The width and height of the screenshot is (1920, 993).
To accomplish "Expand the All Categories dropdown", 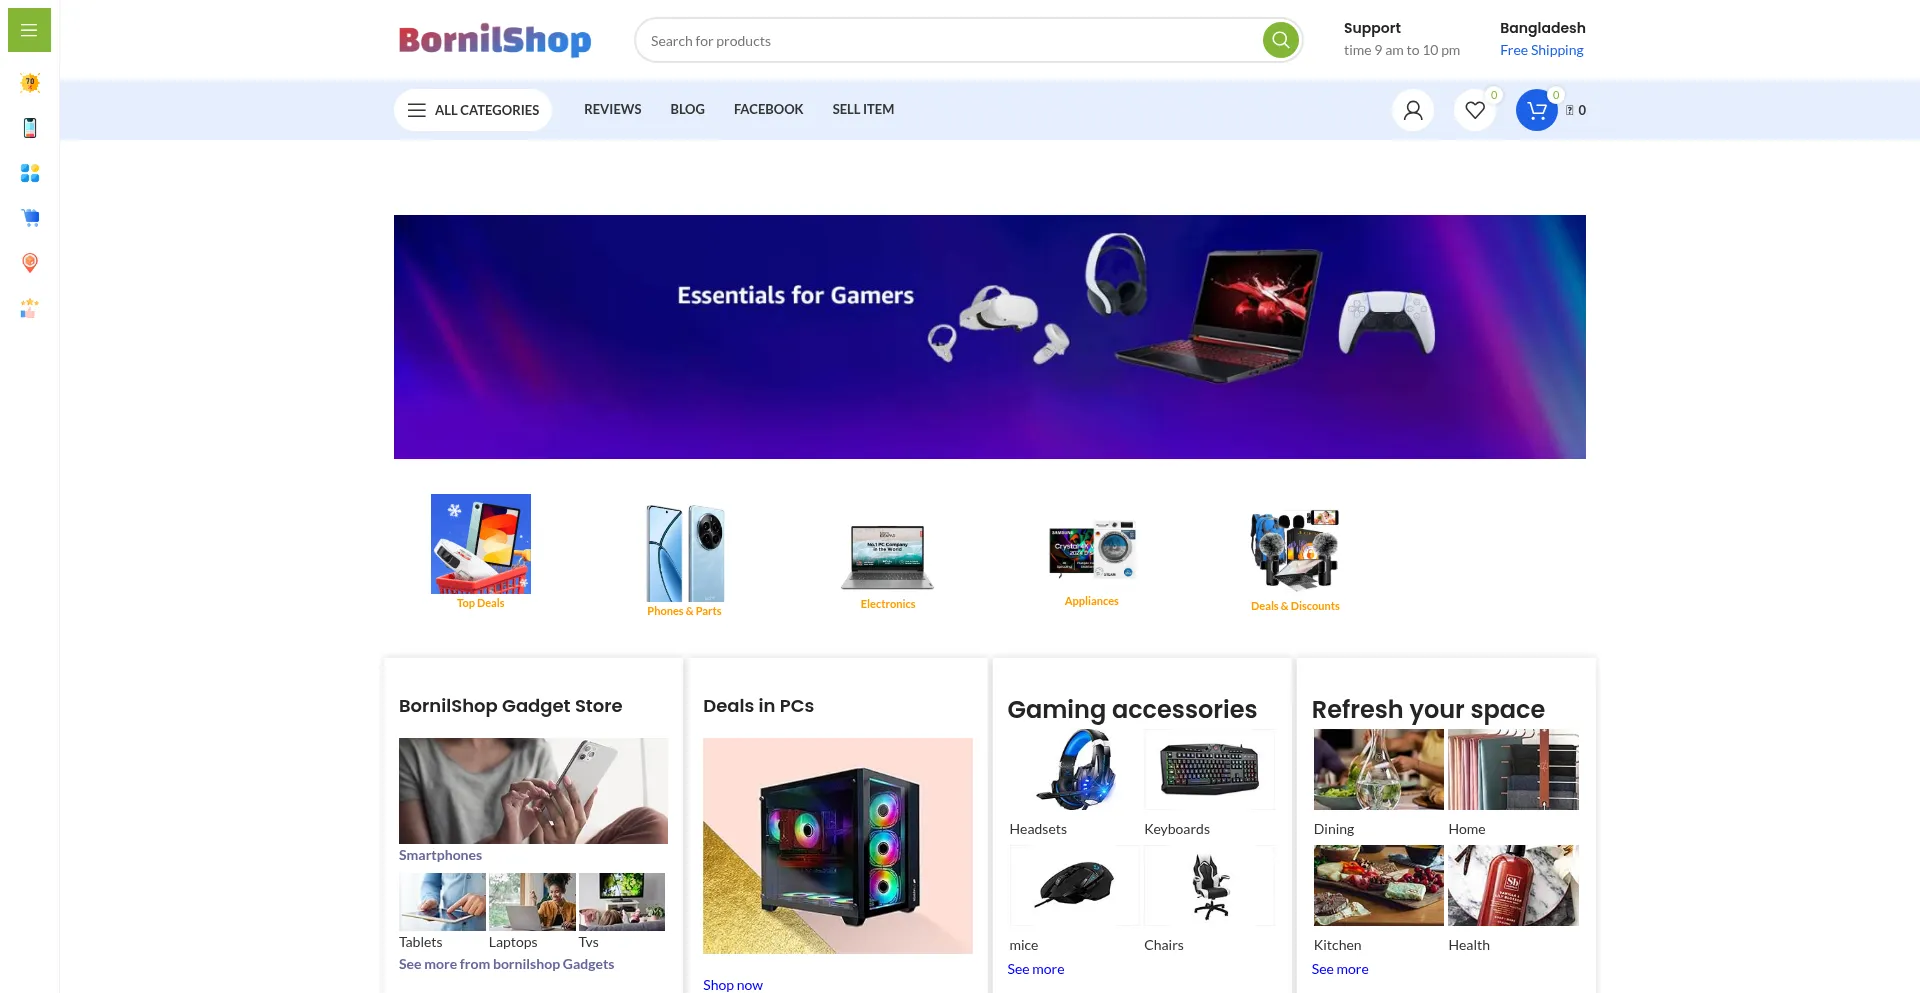I will [x=473, y=110].
